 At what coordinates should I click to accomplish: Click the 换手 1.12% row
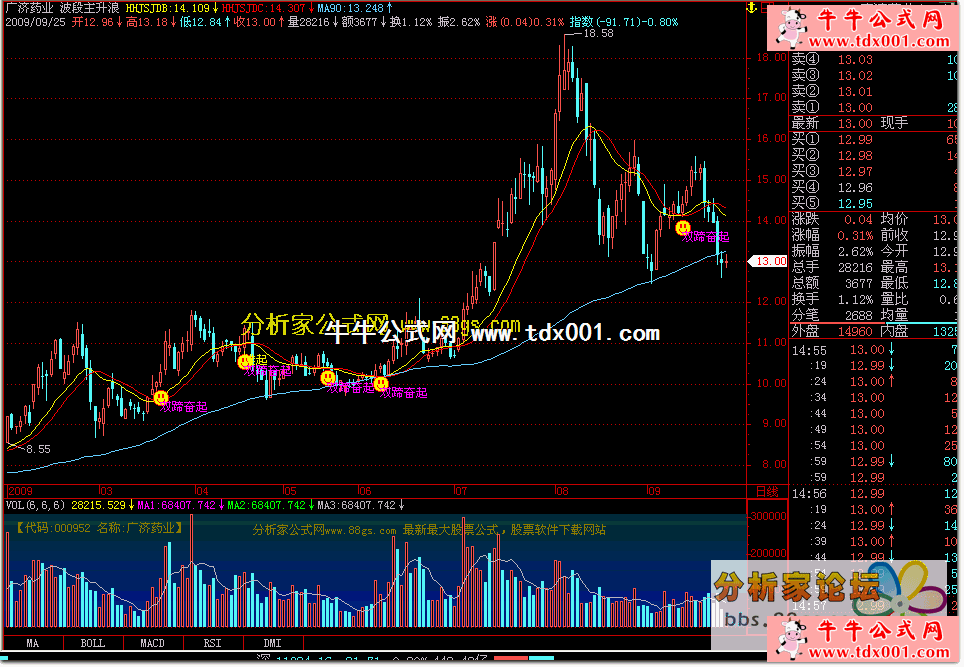coord(832,299)
